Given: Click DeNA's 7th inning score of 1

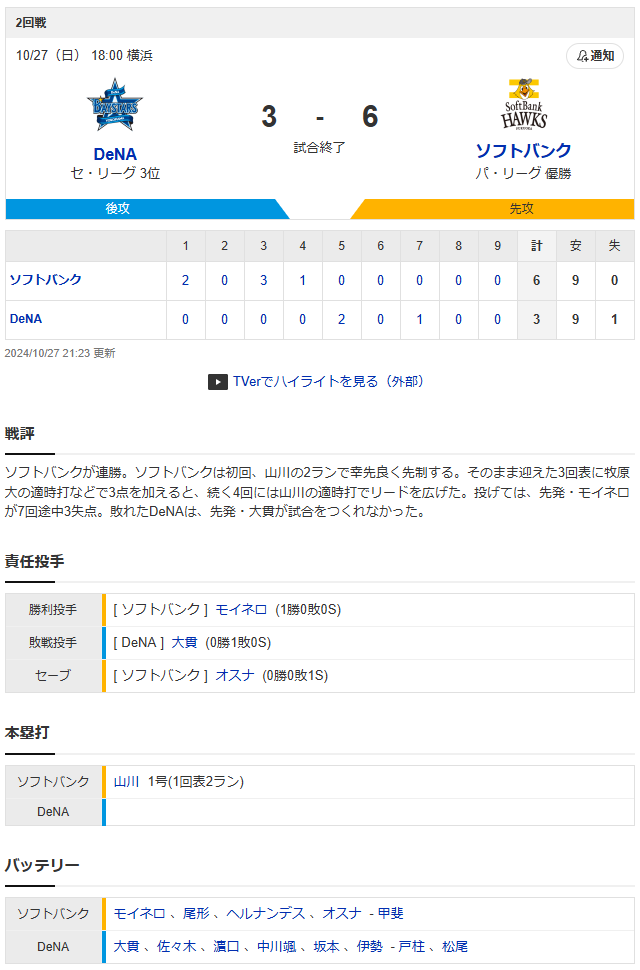Looking at the screenshot, I should point(419,319).
